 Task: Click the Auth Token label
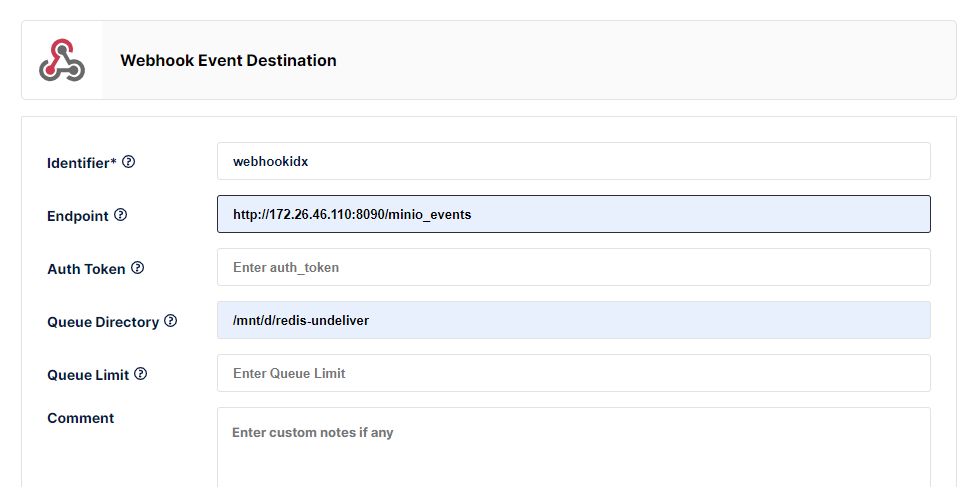coord(86,269)
